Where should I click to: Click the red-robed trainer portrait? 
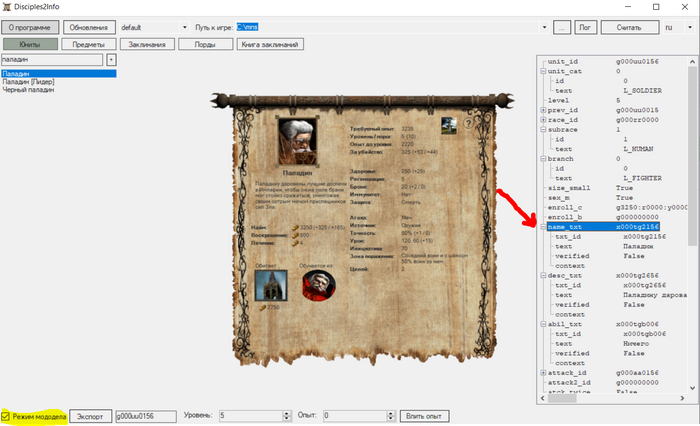tap(319, 286)
